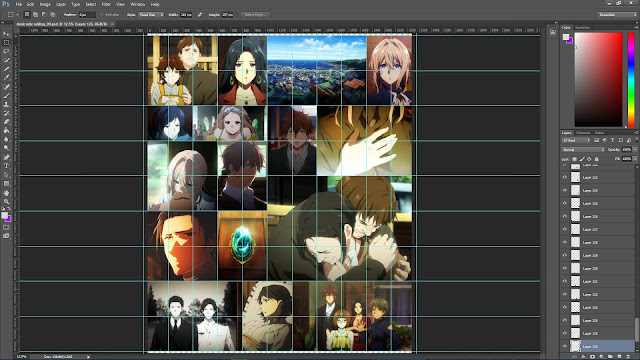Select the Paint Bucket tool
640x360 pixels.
[x=6, y=131]
